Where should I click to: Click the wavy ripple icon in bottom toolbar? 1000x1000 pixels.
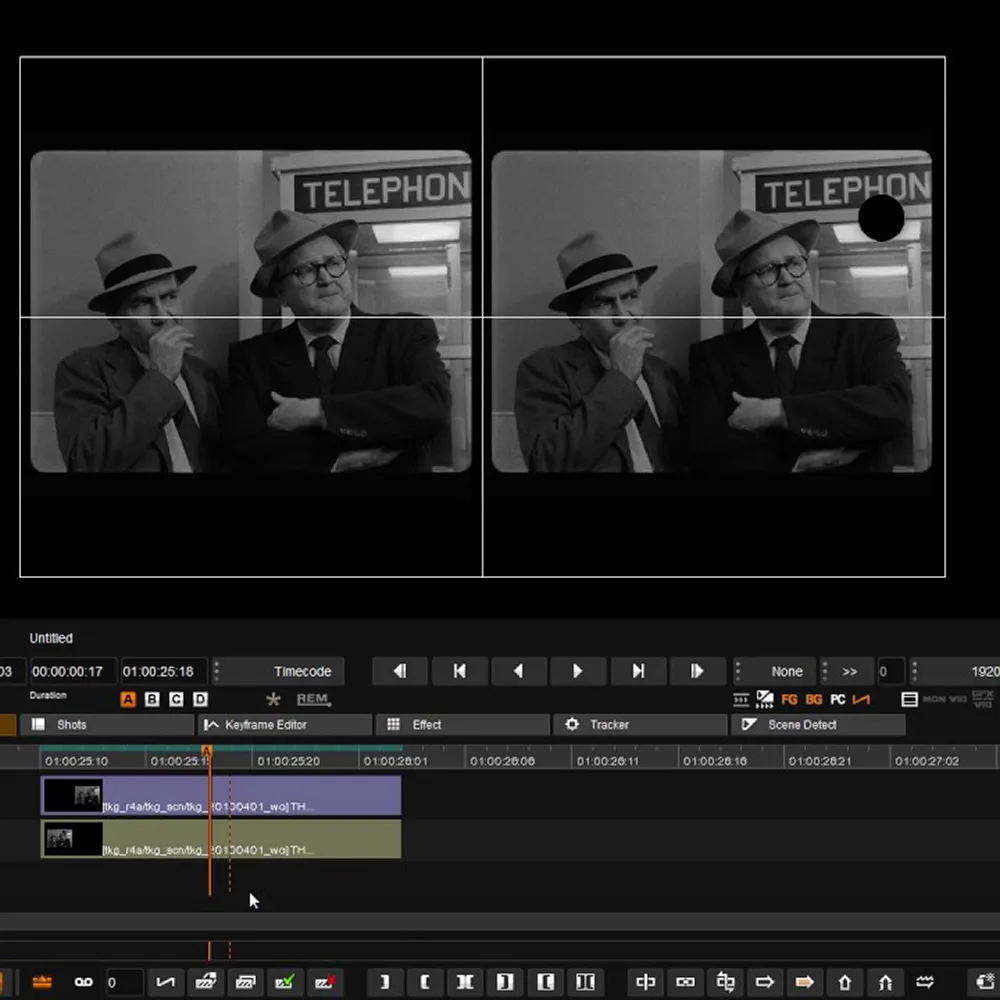click(925, 982)
